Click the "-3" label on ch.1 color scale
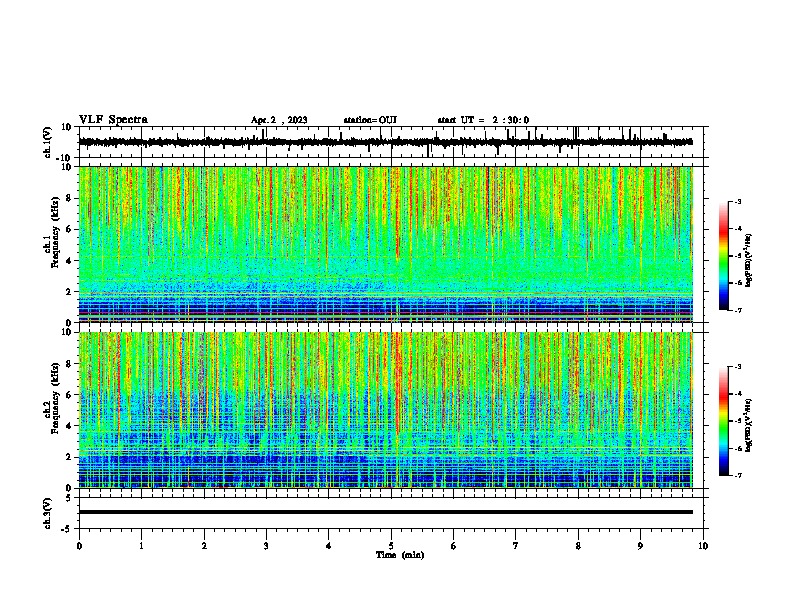This screenshot has height=612, width=792. click(x=737, y=201)
